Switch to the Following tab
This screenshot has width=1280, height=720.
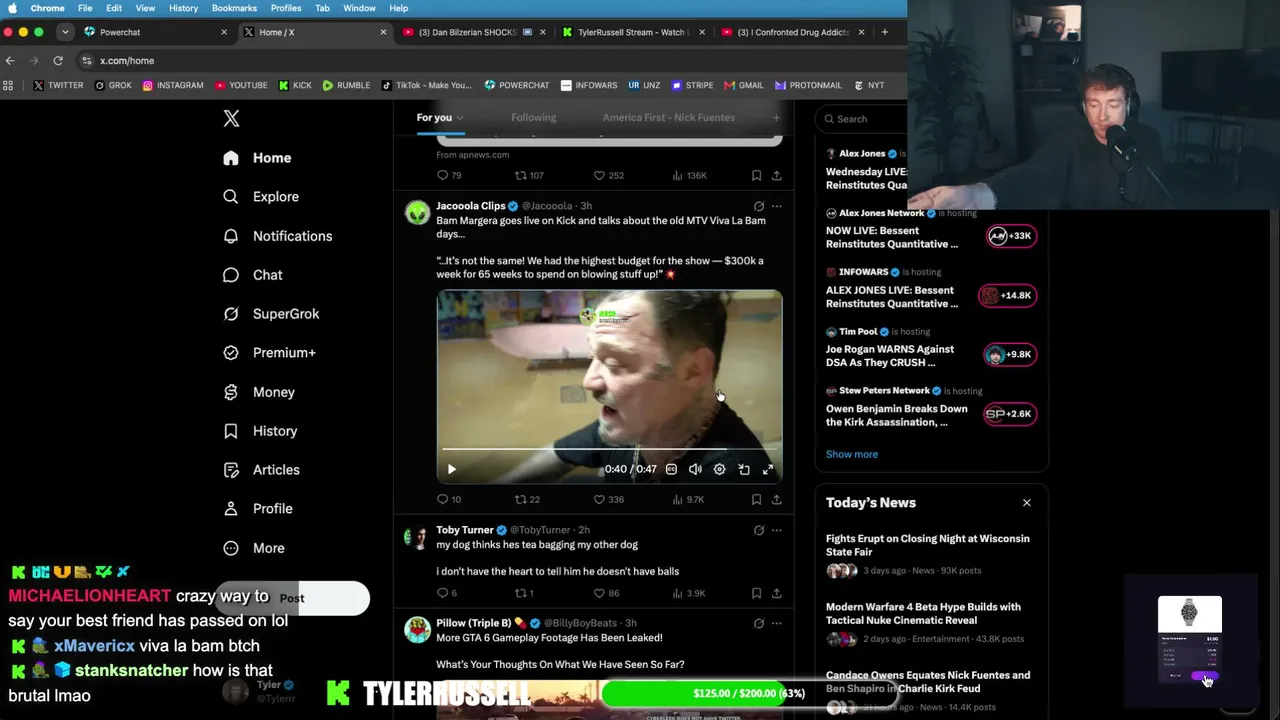point(533,118)
